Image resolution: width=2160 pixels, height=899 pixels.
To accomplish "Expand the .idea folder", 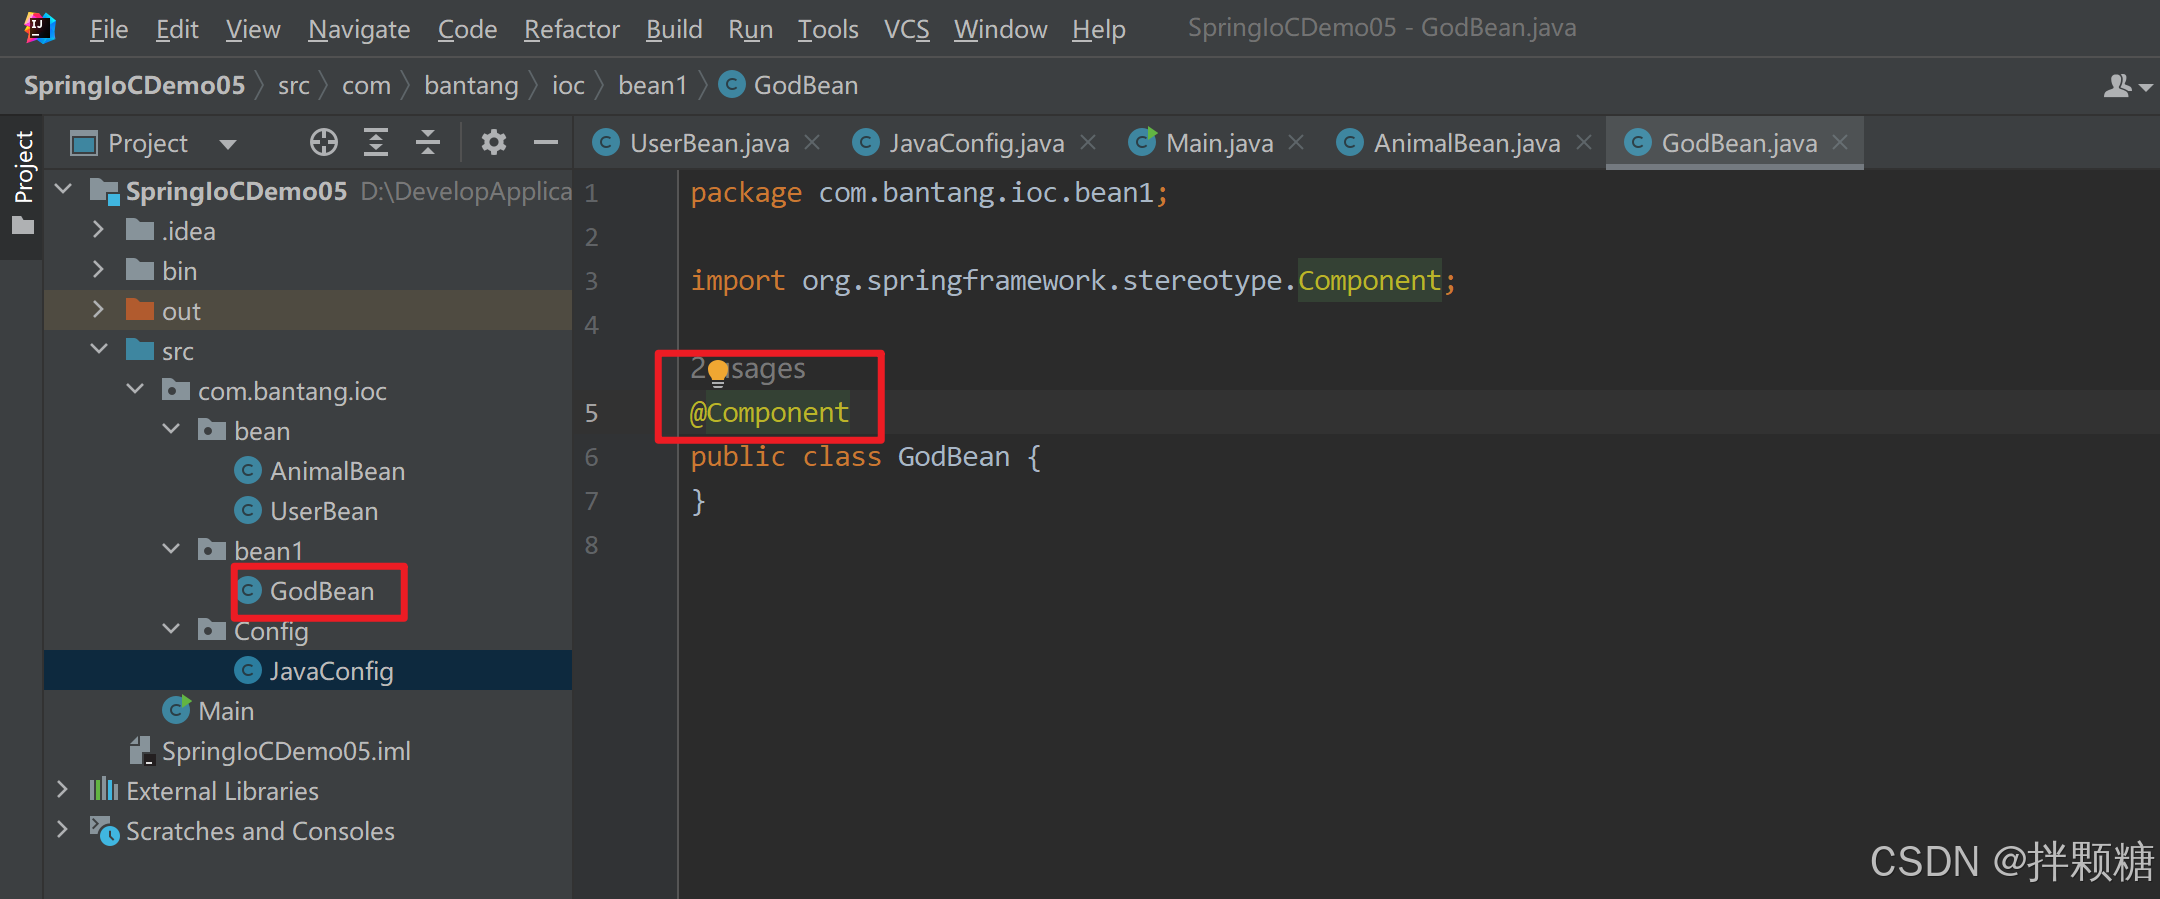I will click(x=98, y=229).
